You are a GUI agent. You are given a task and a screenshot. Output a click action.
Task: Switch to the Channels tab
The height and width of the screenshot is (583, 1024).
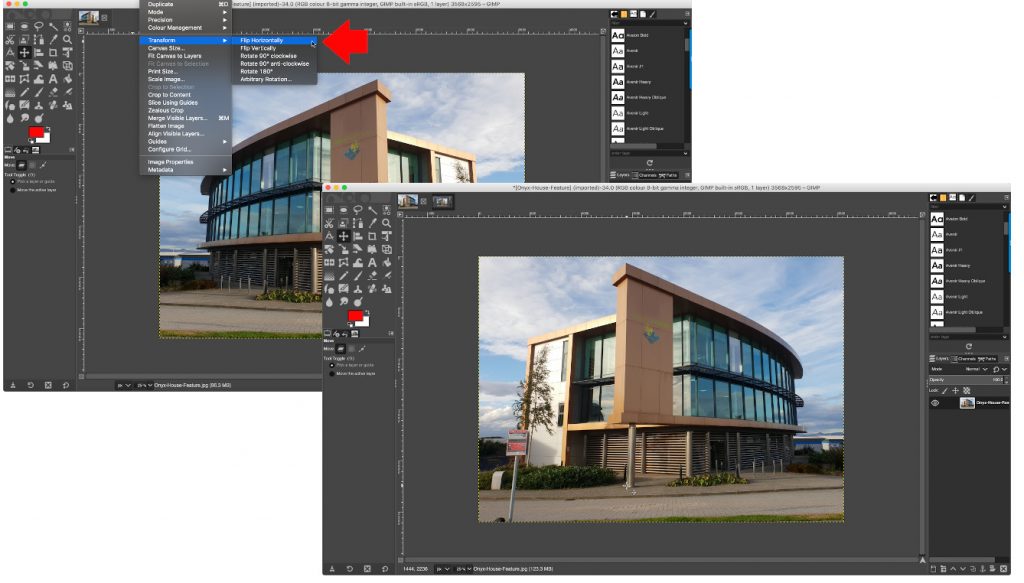point(965,358)
